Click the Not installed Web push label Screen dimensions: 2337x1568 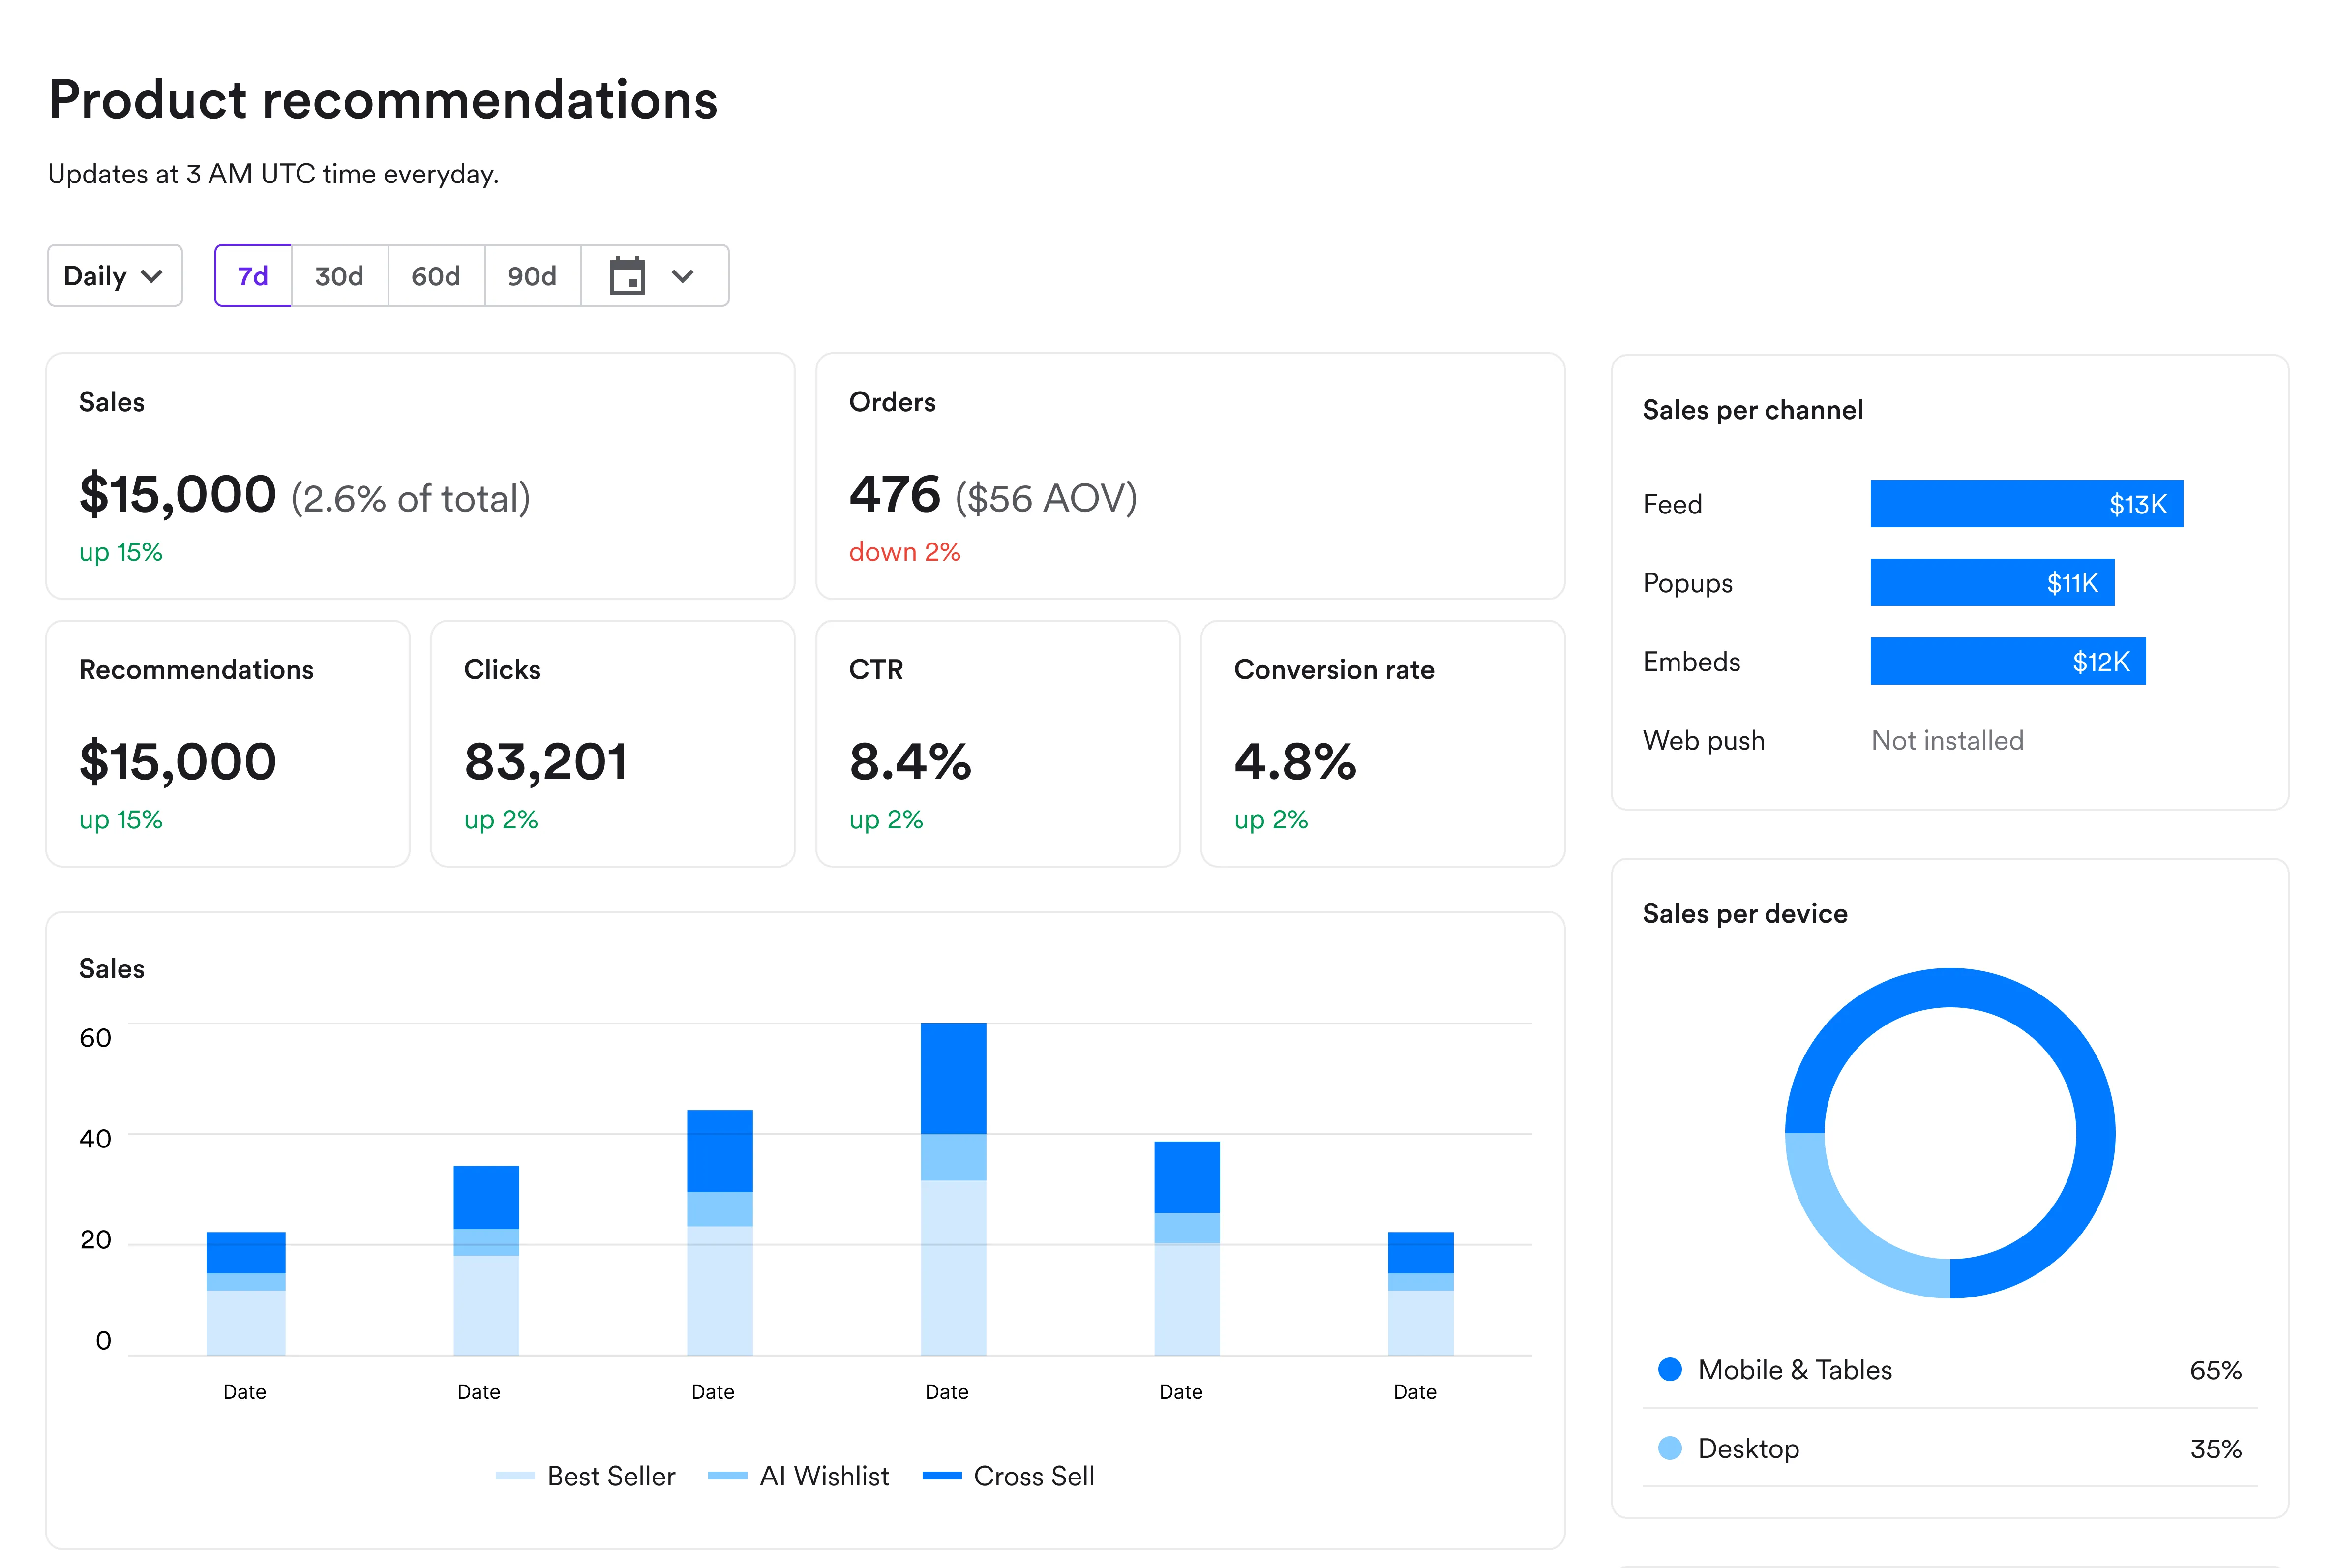(1946, 740)
